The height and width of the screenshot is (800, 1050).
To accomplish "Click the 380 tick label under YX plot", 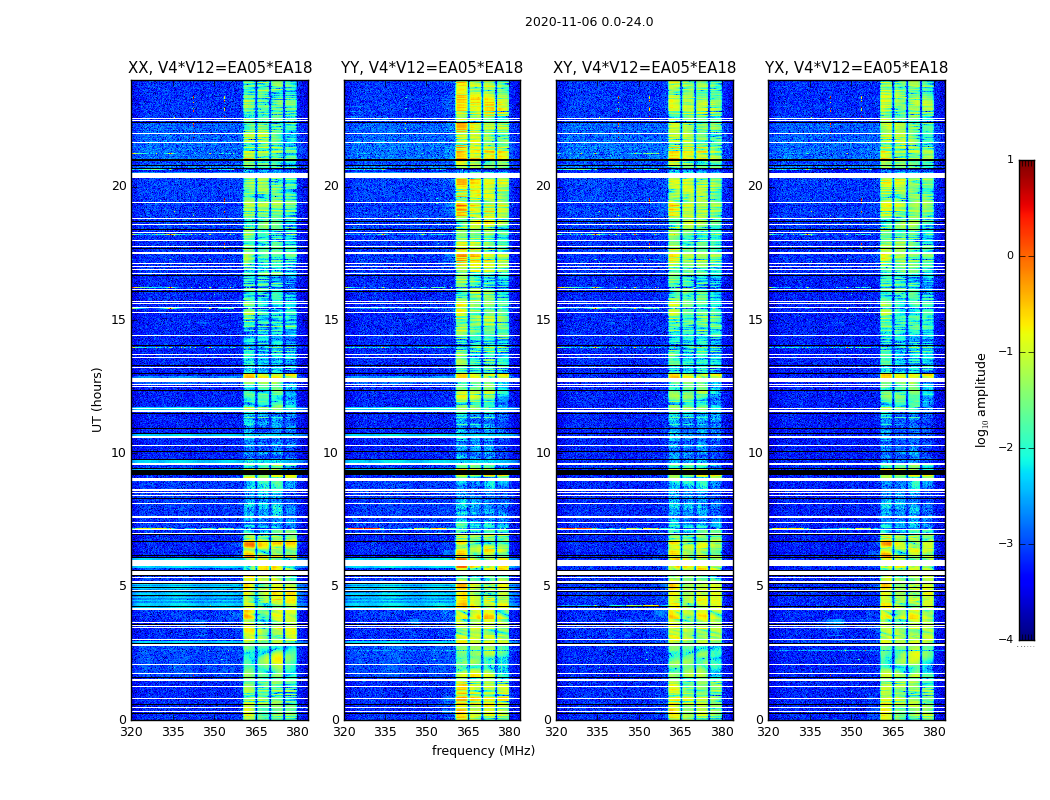I will pyautogui.click(x=934, y=732).
